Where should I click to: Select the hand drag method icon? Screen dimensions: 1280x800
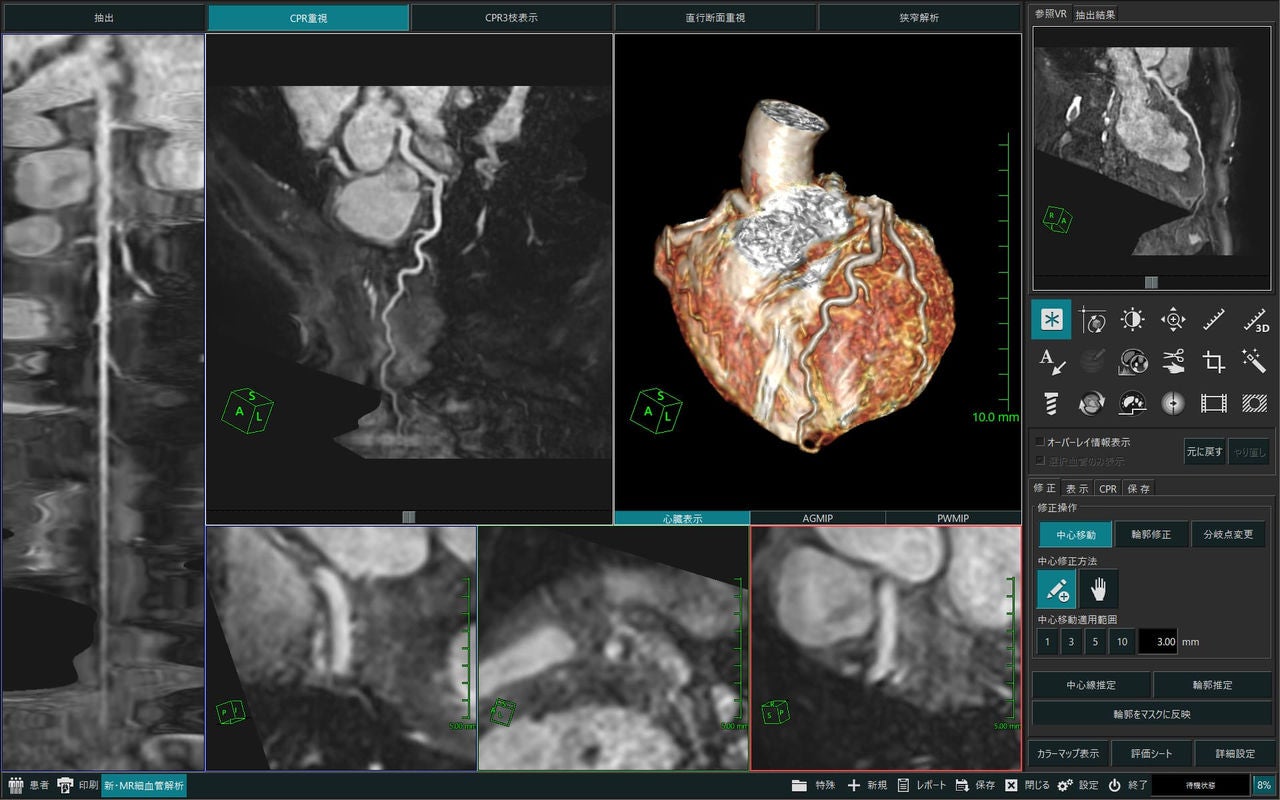(x=1099, y=589)
